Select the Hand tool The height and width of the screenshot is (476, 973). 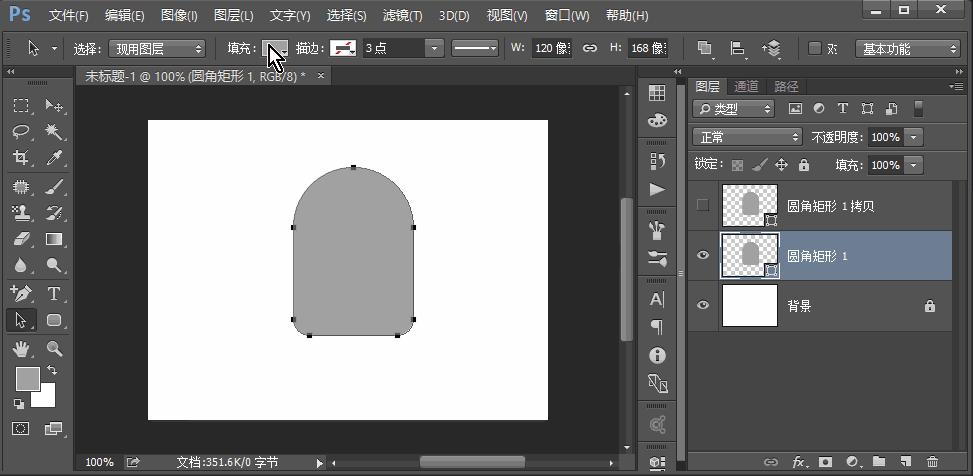pyautogui.click(x=21, y=348)
